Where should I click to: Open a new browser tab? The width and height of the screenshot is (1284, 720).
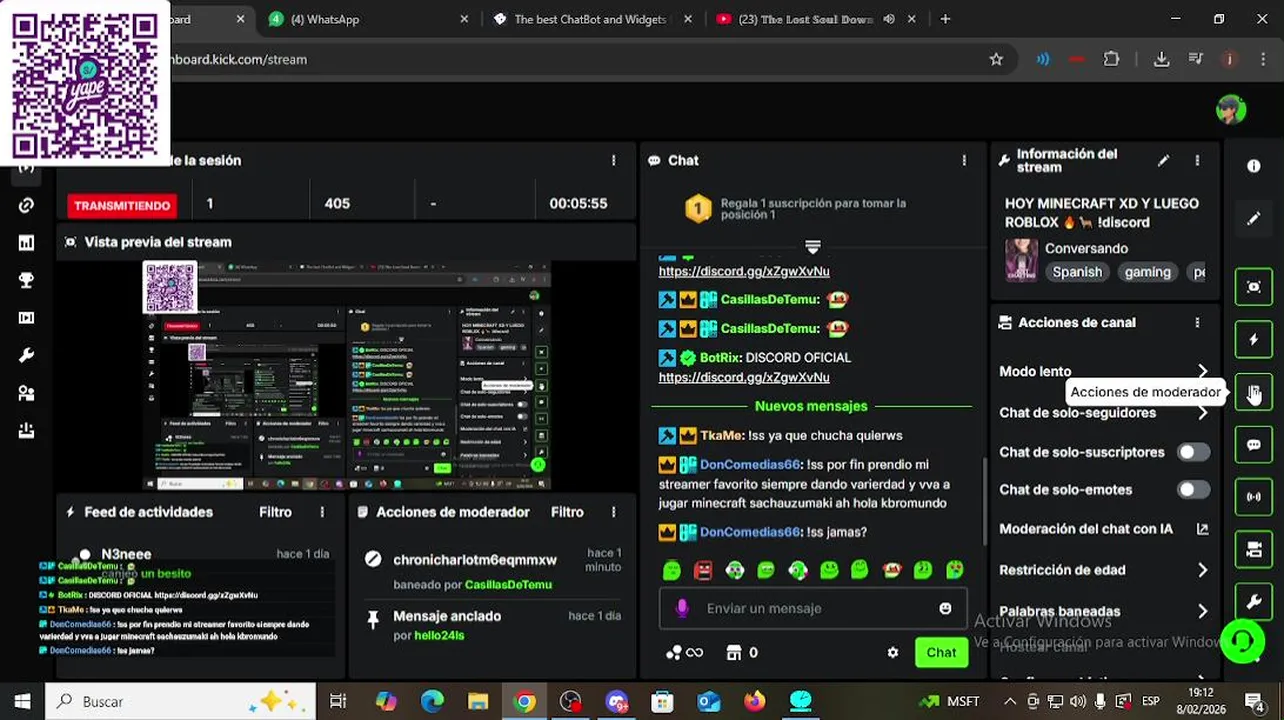tap(945, 19)
